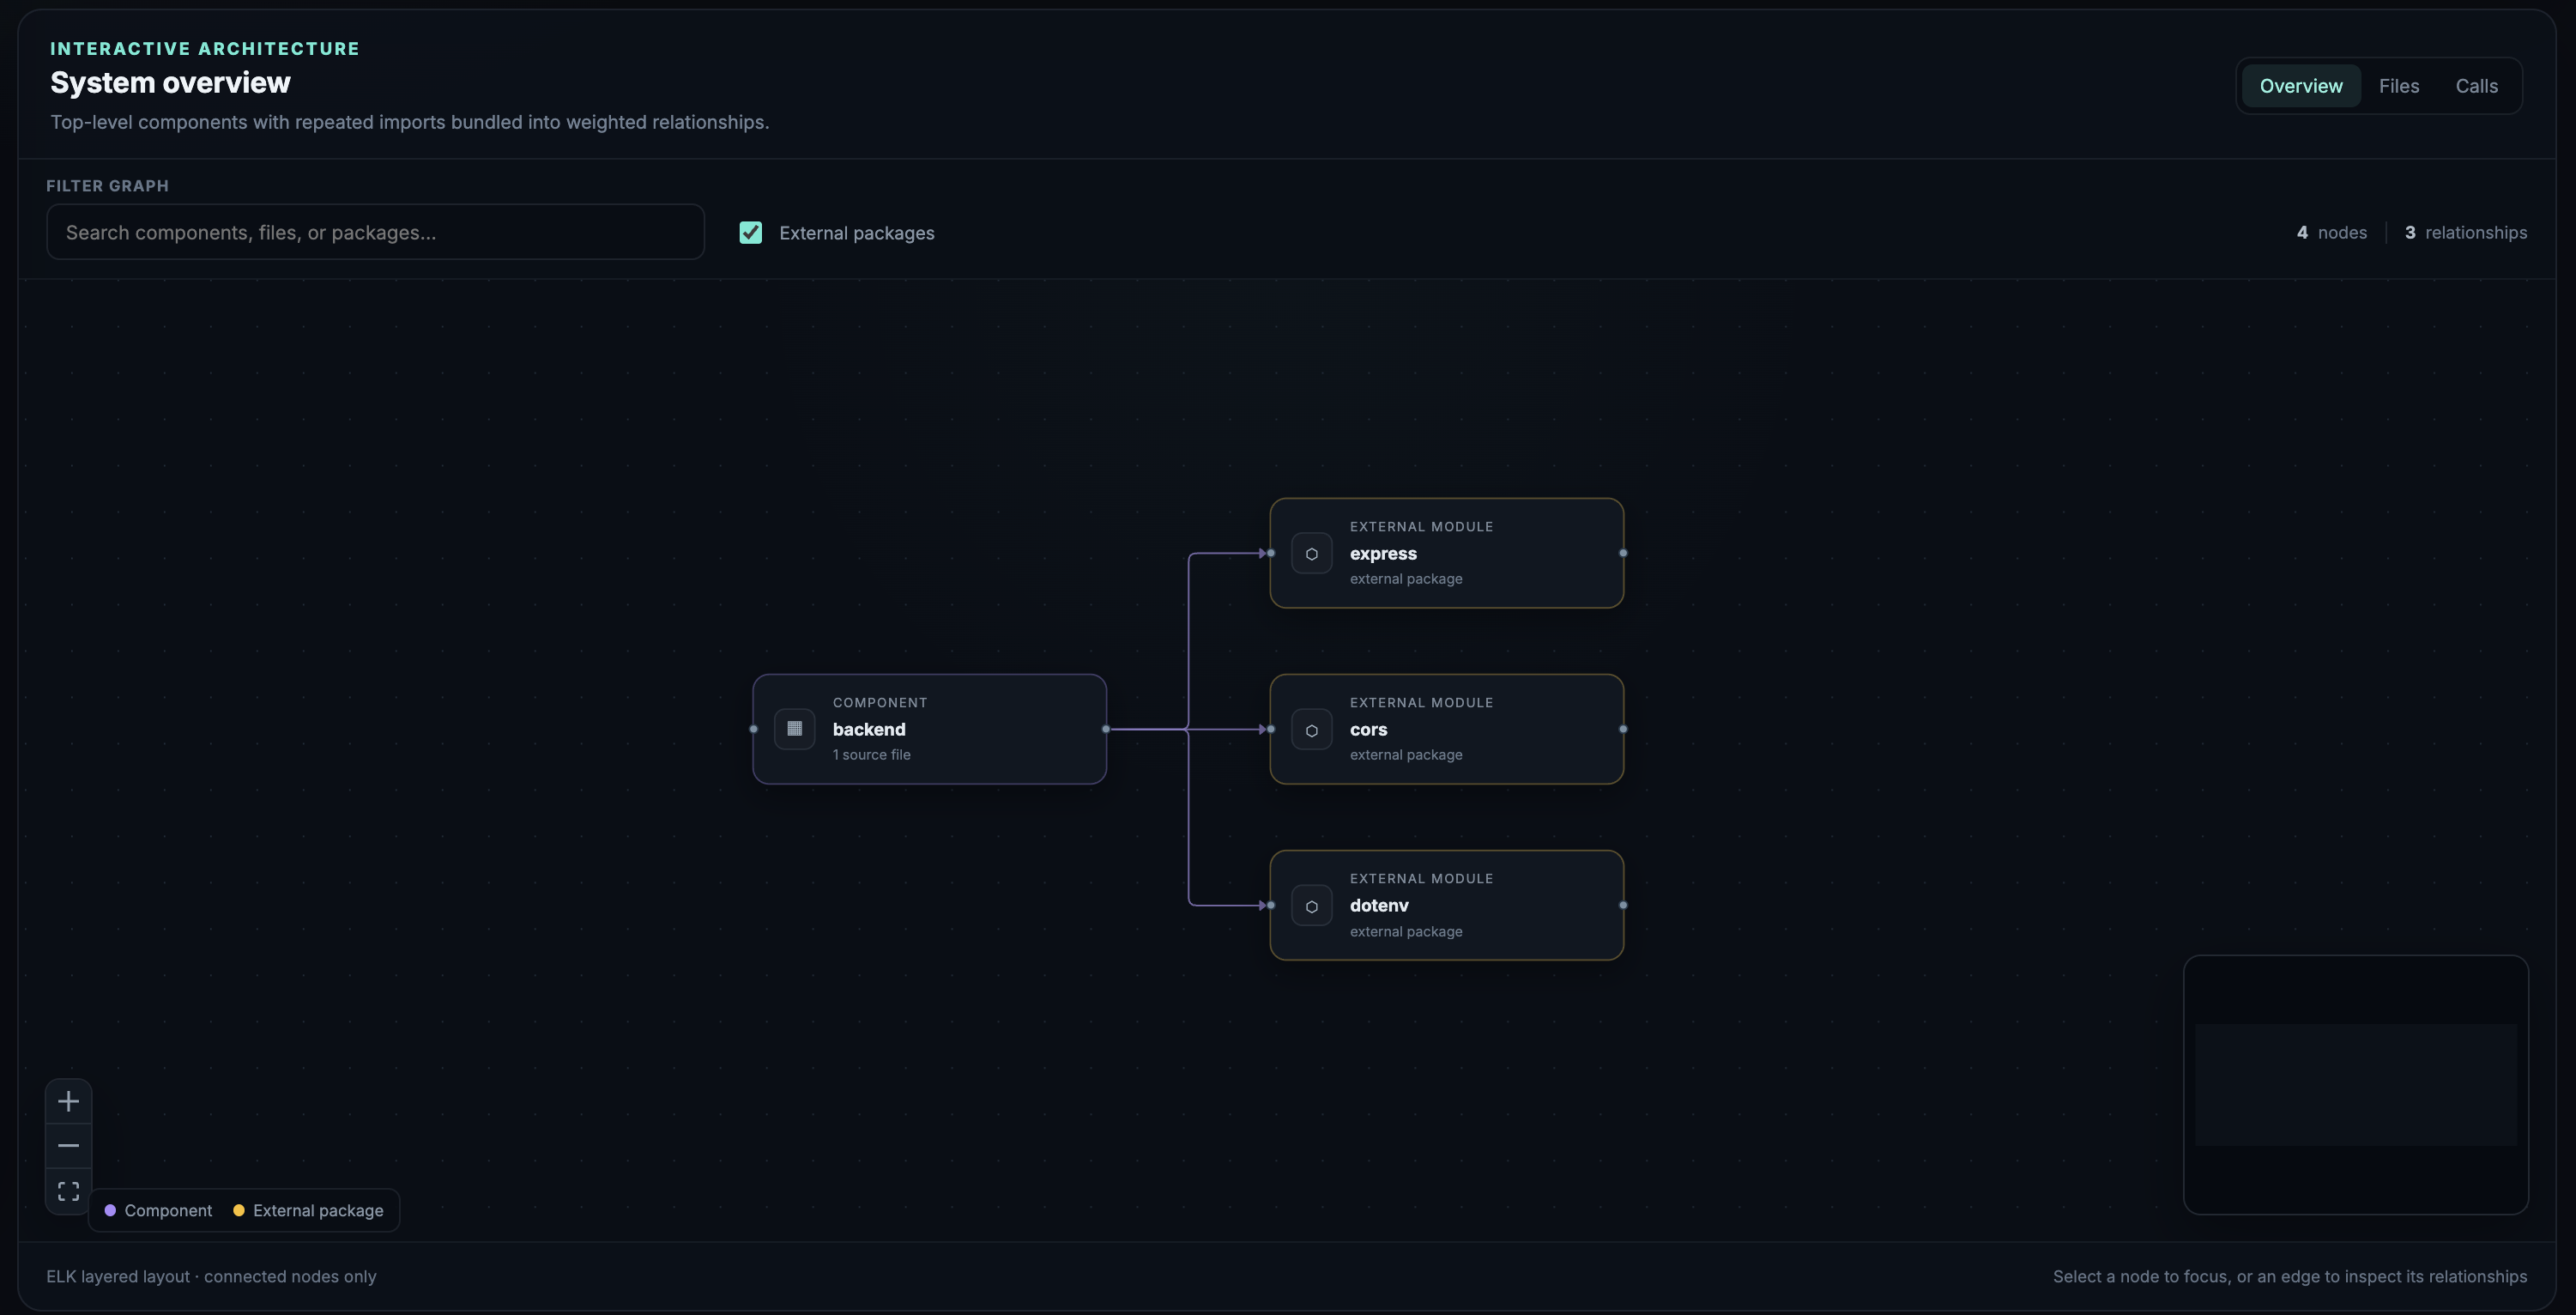Click the '4 nodes' count text
Viewport: 2576px width, 1315px height.
pos(2331,232)
